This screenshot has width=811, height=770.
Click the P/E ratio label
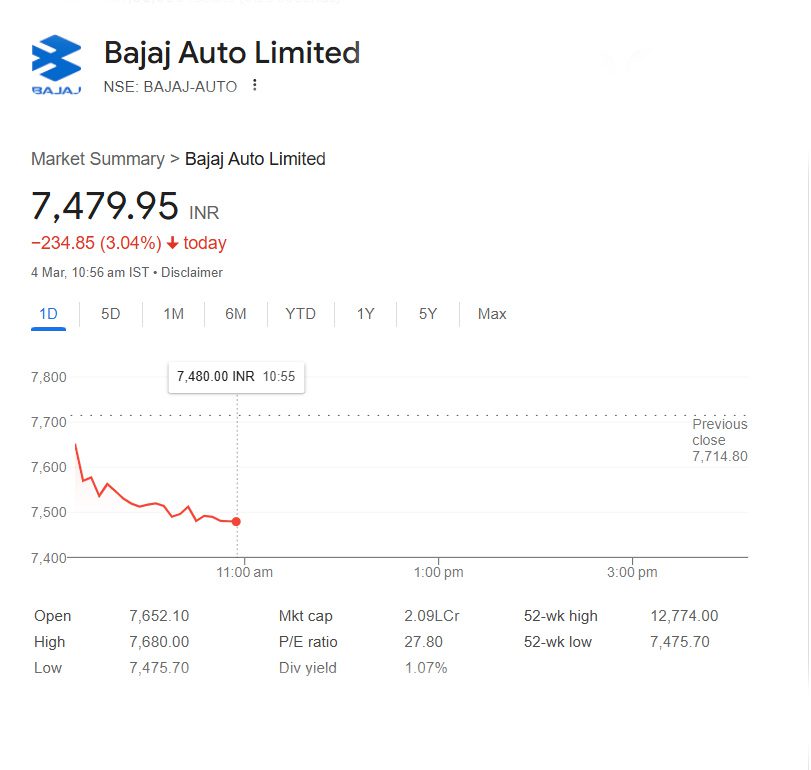click(x=308, y=642)
